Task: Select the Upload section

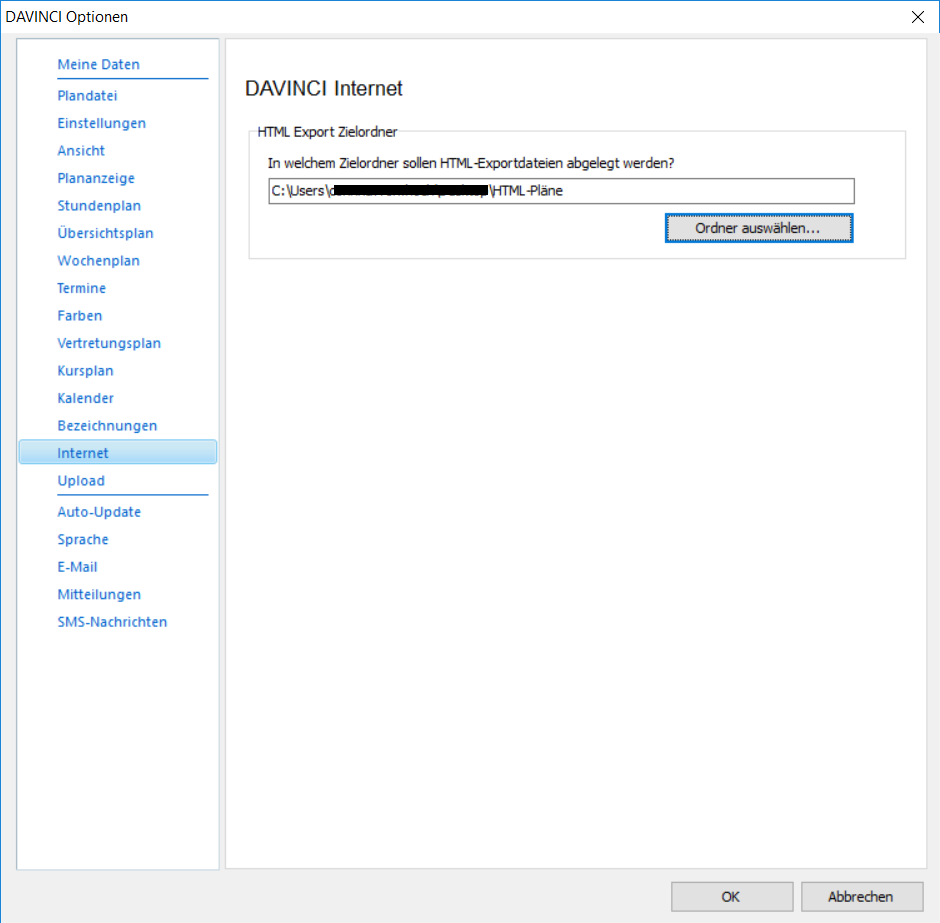Action: [x=81, y=481]
